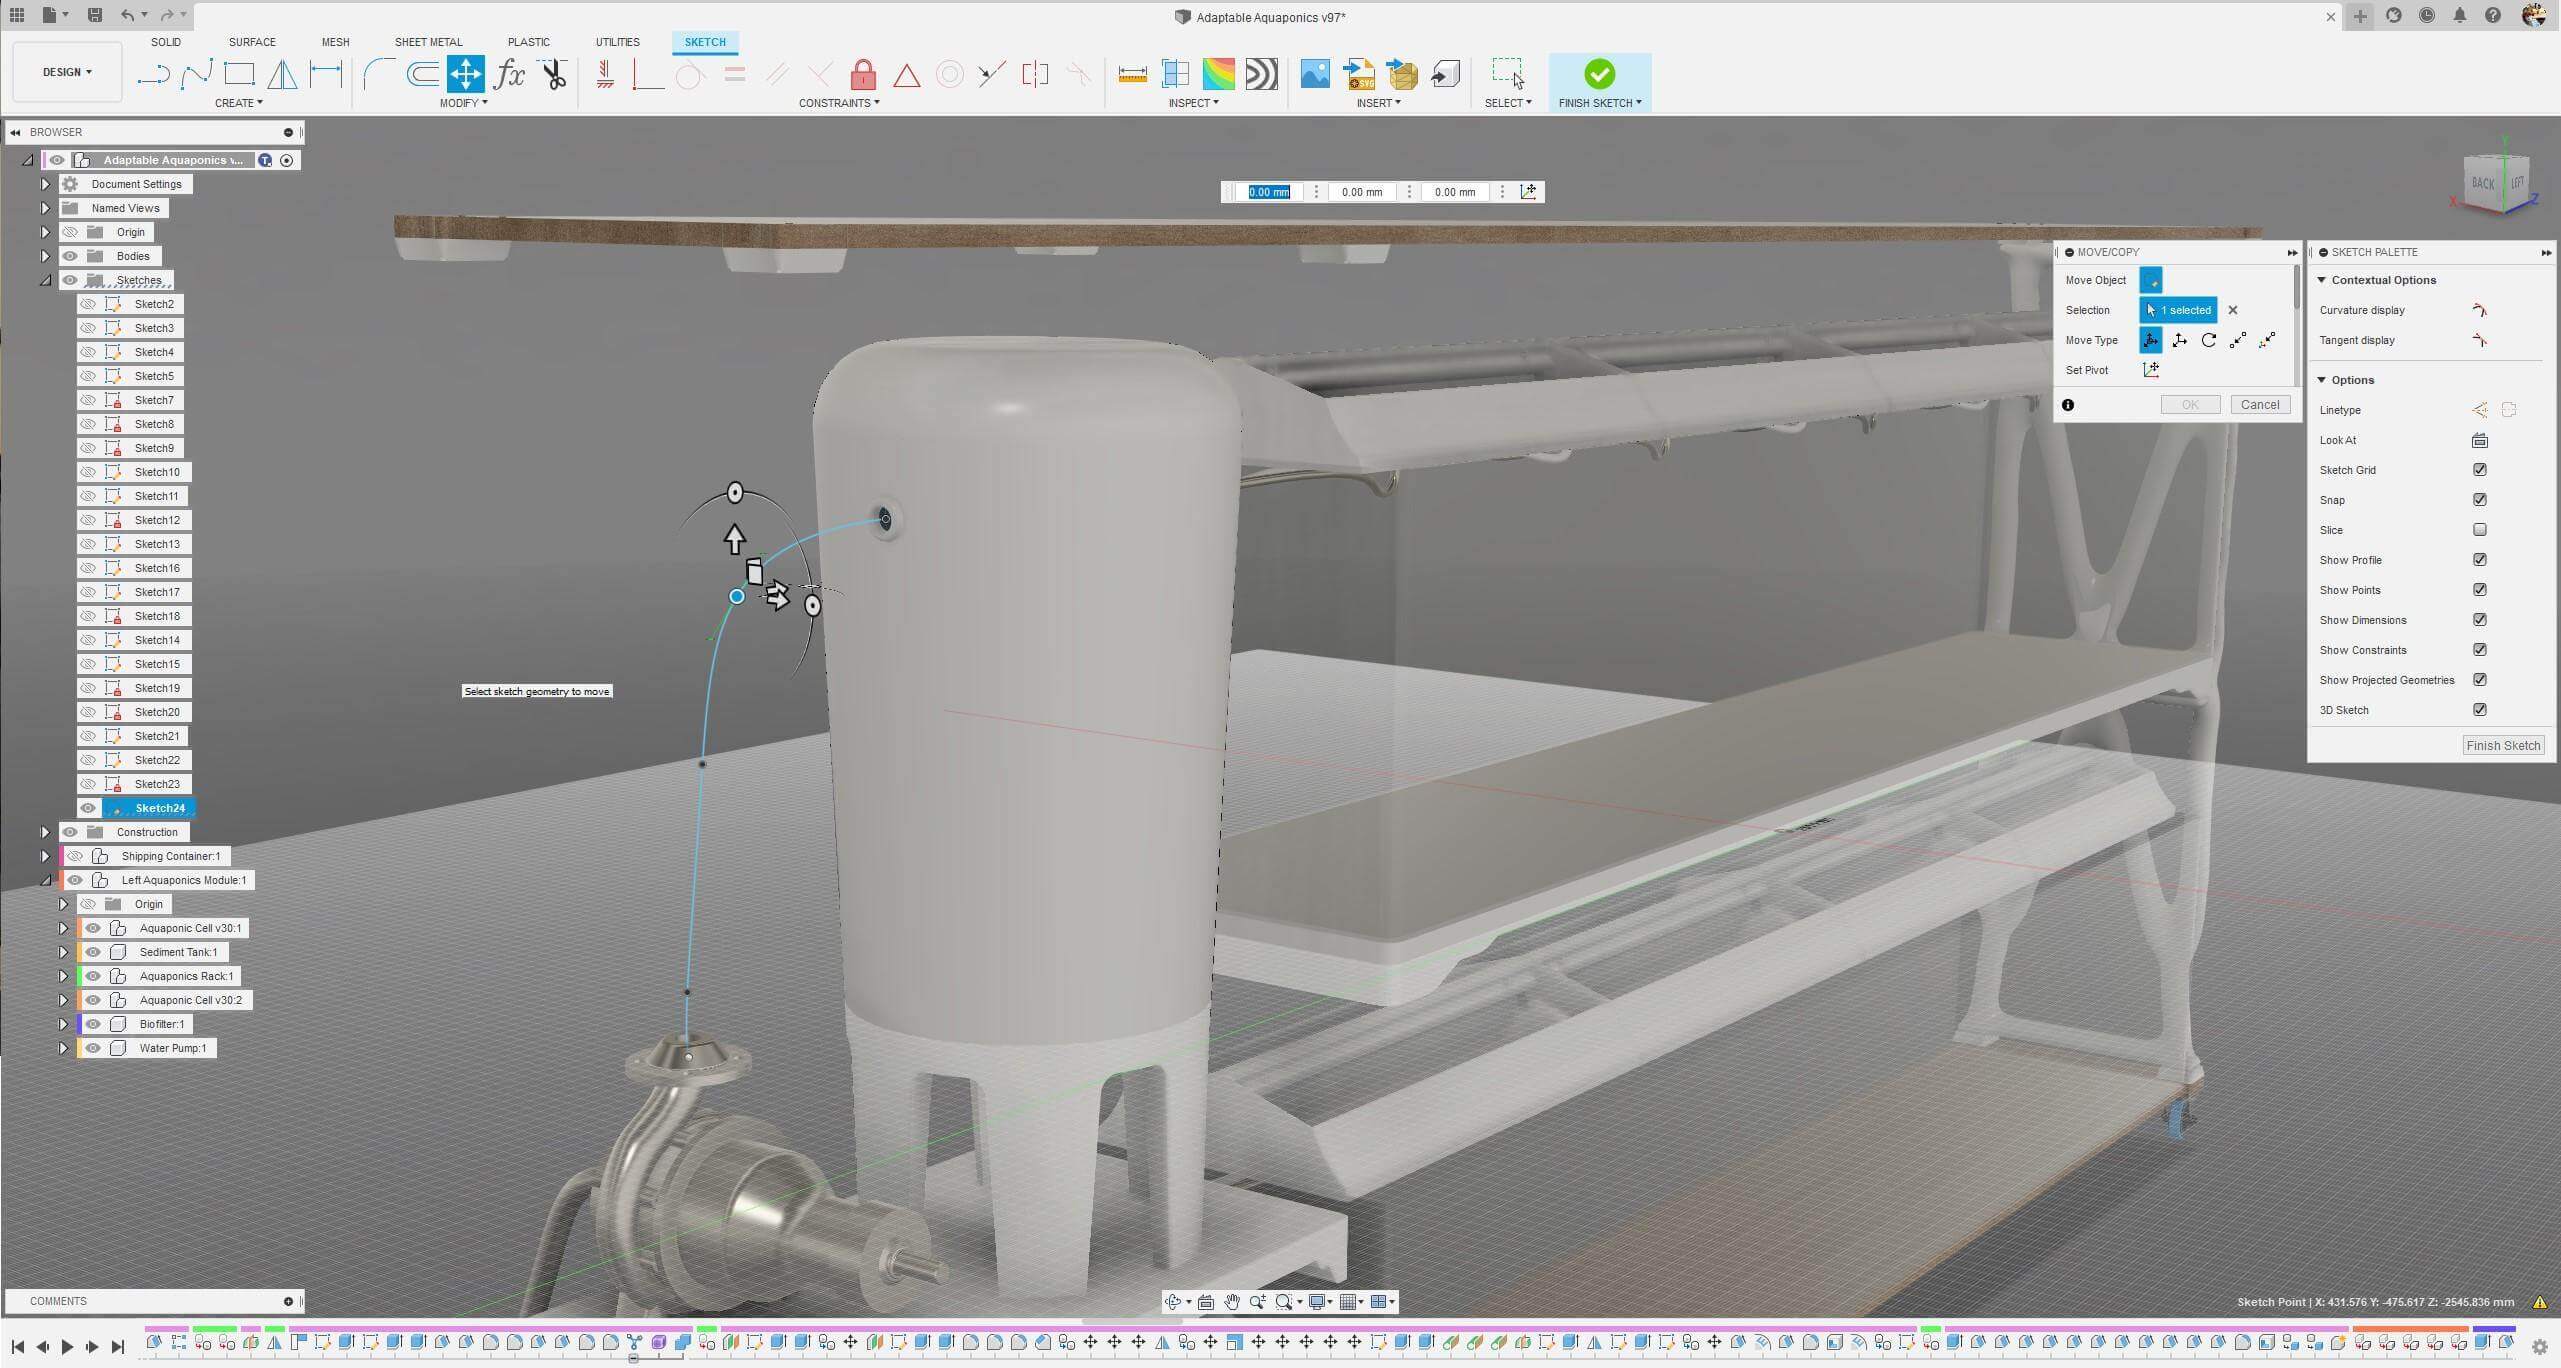Activate the Sketch Dimension tool
Viewport: 2561px width, 1368px height.
325,74
